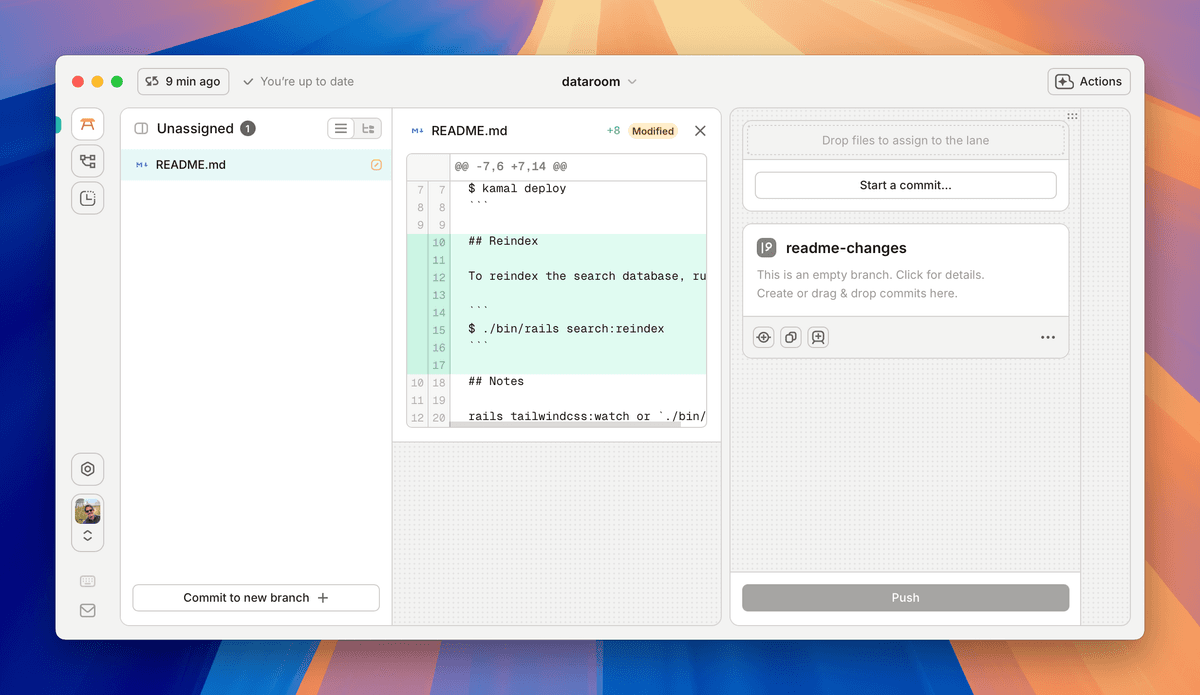Image resolution: width=1200 pixels, height=695 pixels.
Task: Open the Workspace view in the sidebar
Action: coord(88,124)
